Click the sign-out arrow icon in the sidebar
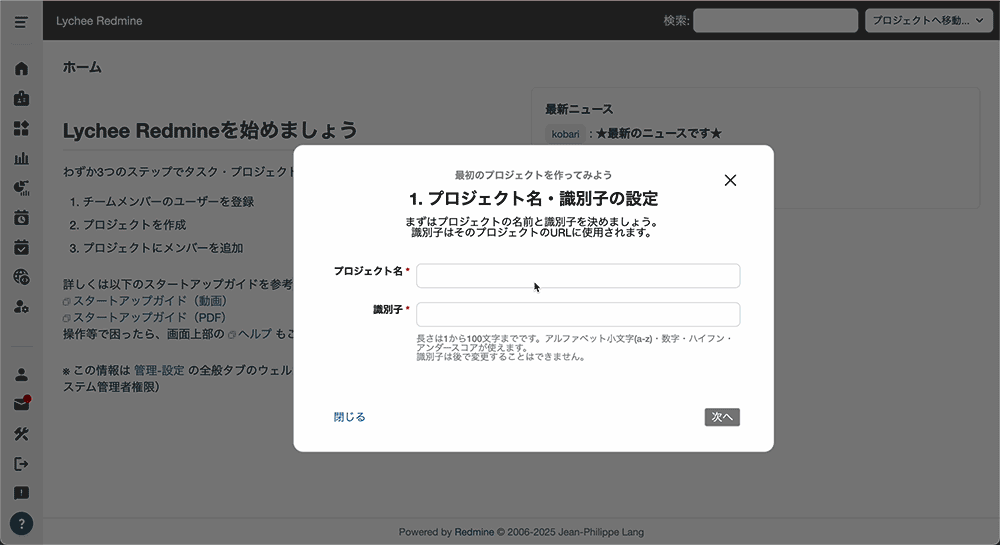This screenshot has width=1000, height=545. click(21, 464)
